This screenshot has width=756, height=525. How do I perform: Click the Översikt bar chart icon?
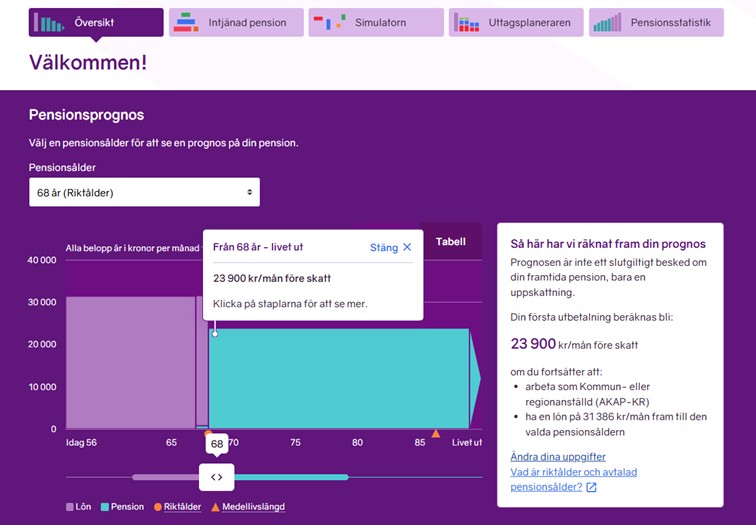pos(48,22)
